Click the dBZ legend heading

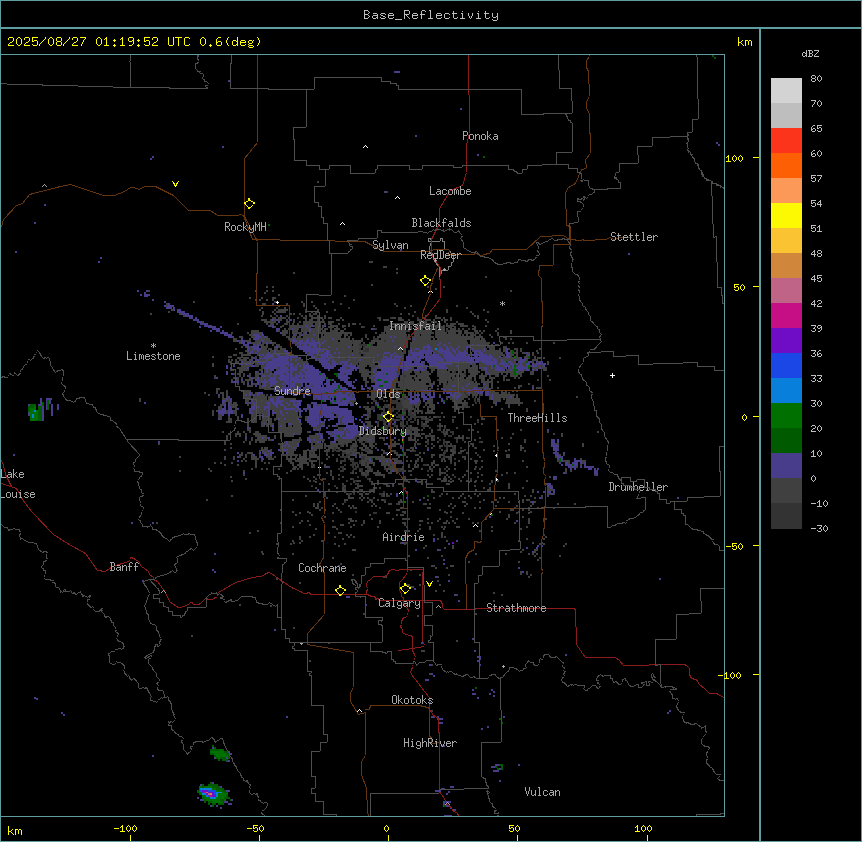coord(810,53)
